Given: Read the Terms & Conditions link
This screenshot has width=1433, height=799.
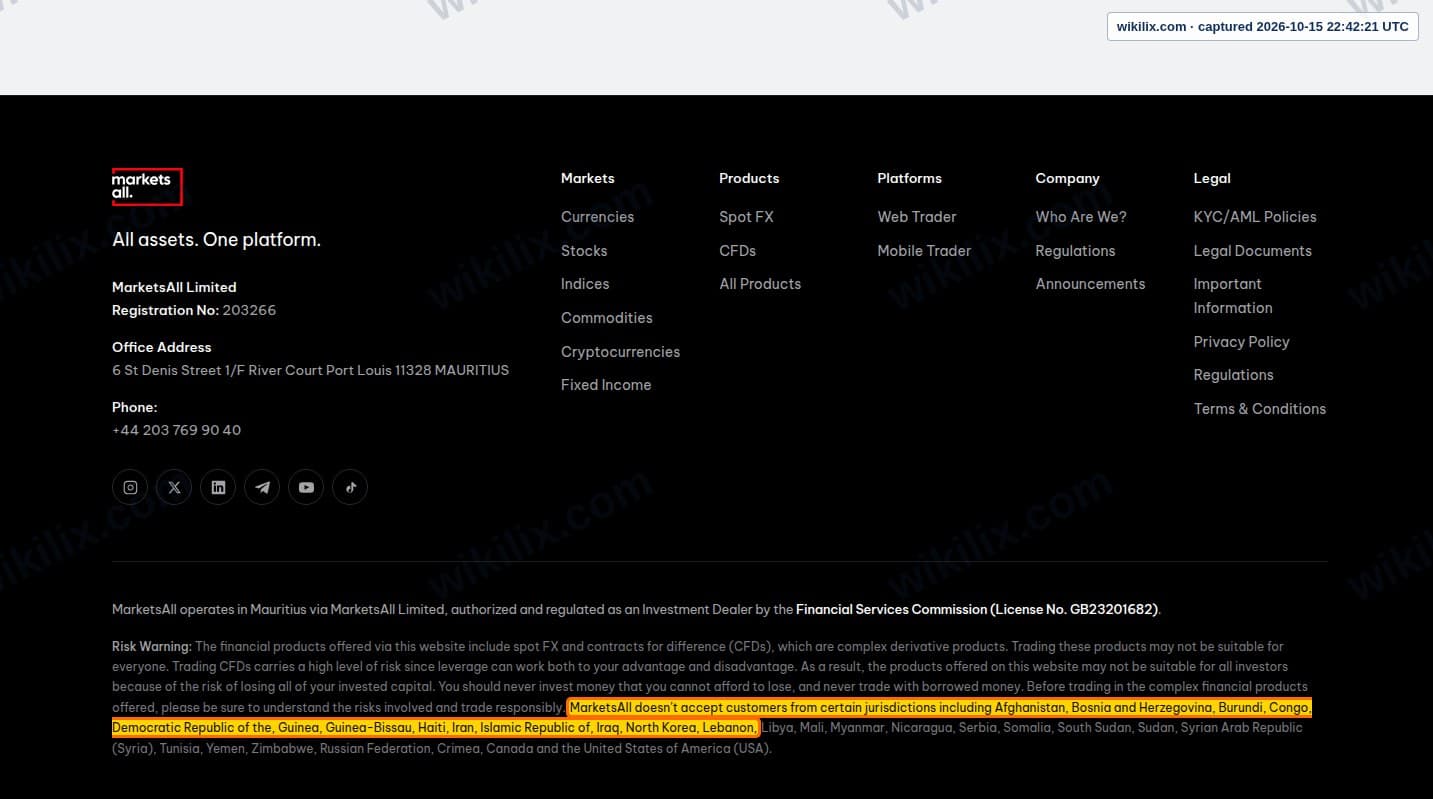Looking at the screenshot, I should (1260, 409).
